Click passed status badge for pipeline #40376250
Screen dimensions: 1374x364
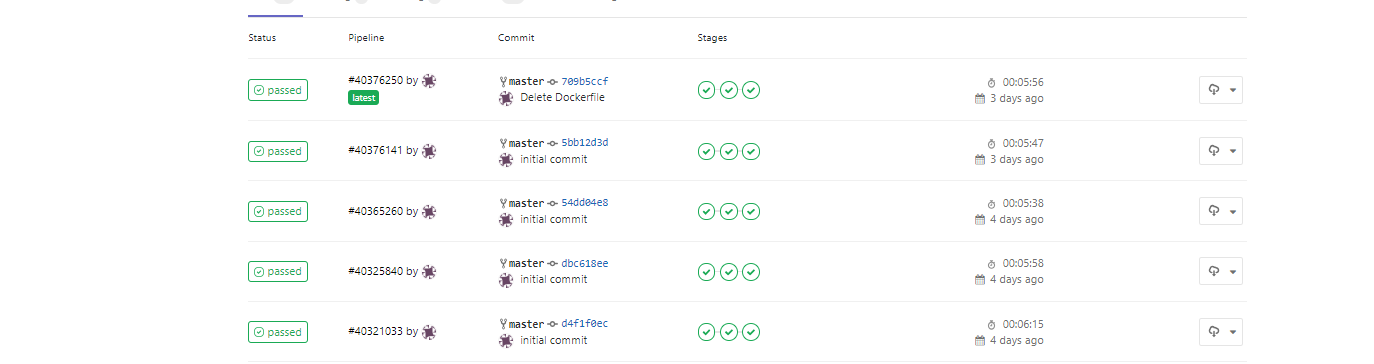click(278, 90)
